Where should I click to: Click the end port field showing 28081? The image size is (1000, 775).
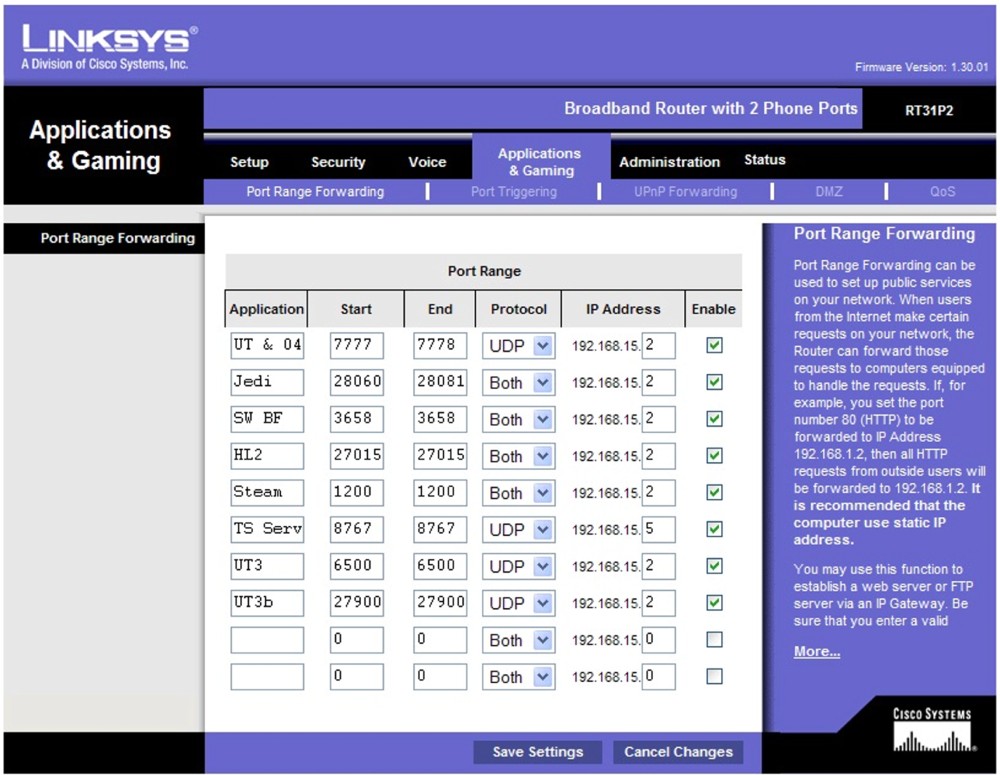(440, 383)
